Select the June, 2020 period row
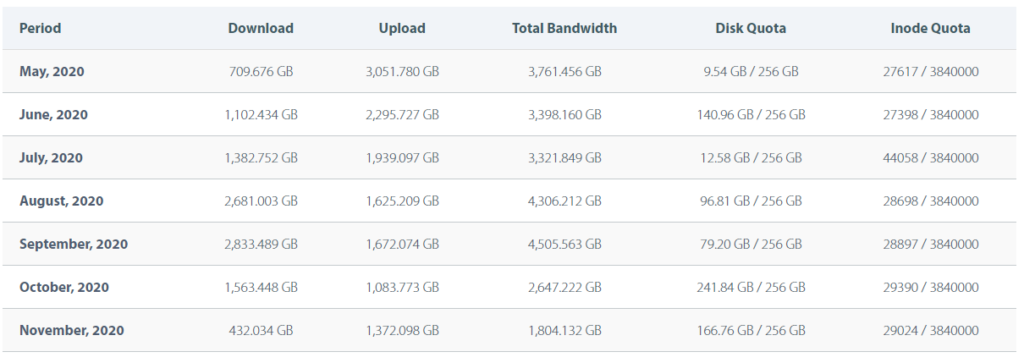 511,114
